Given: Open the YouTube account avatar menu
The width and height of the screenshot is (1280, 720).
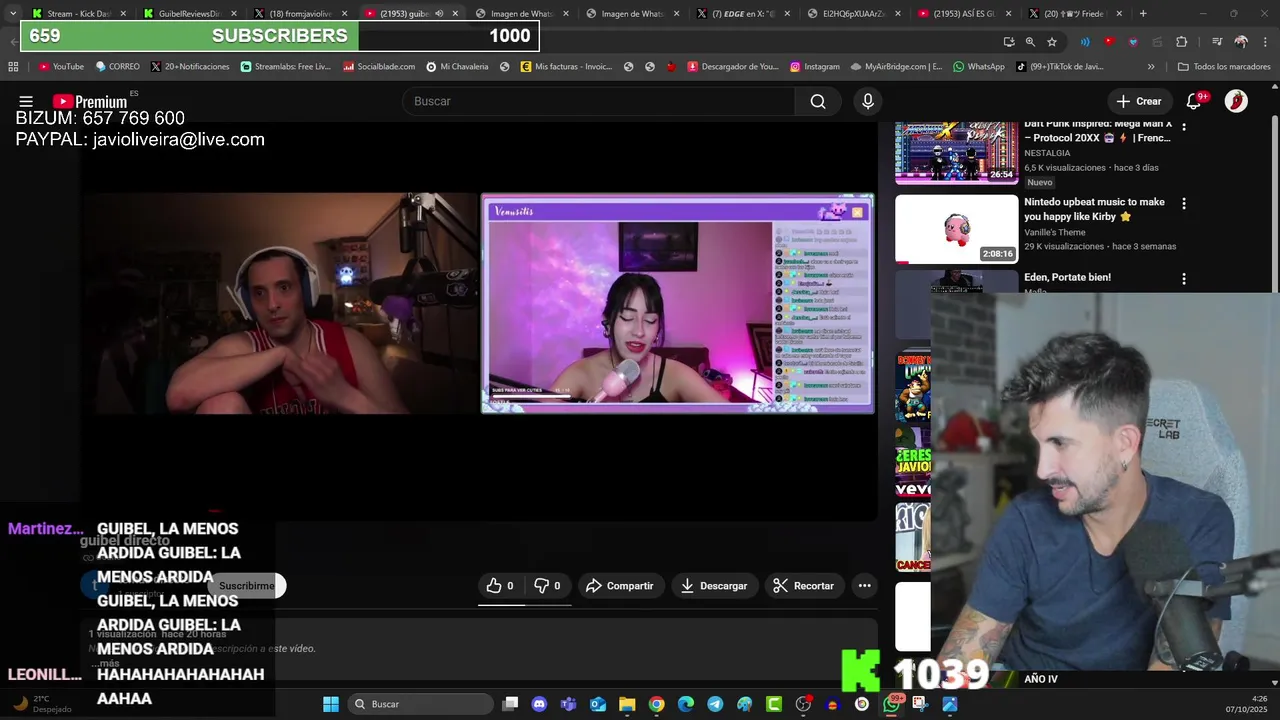Looking at the screenshot, I should click(1236, 101).
